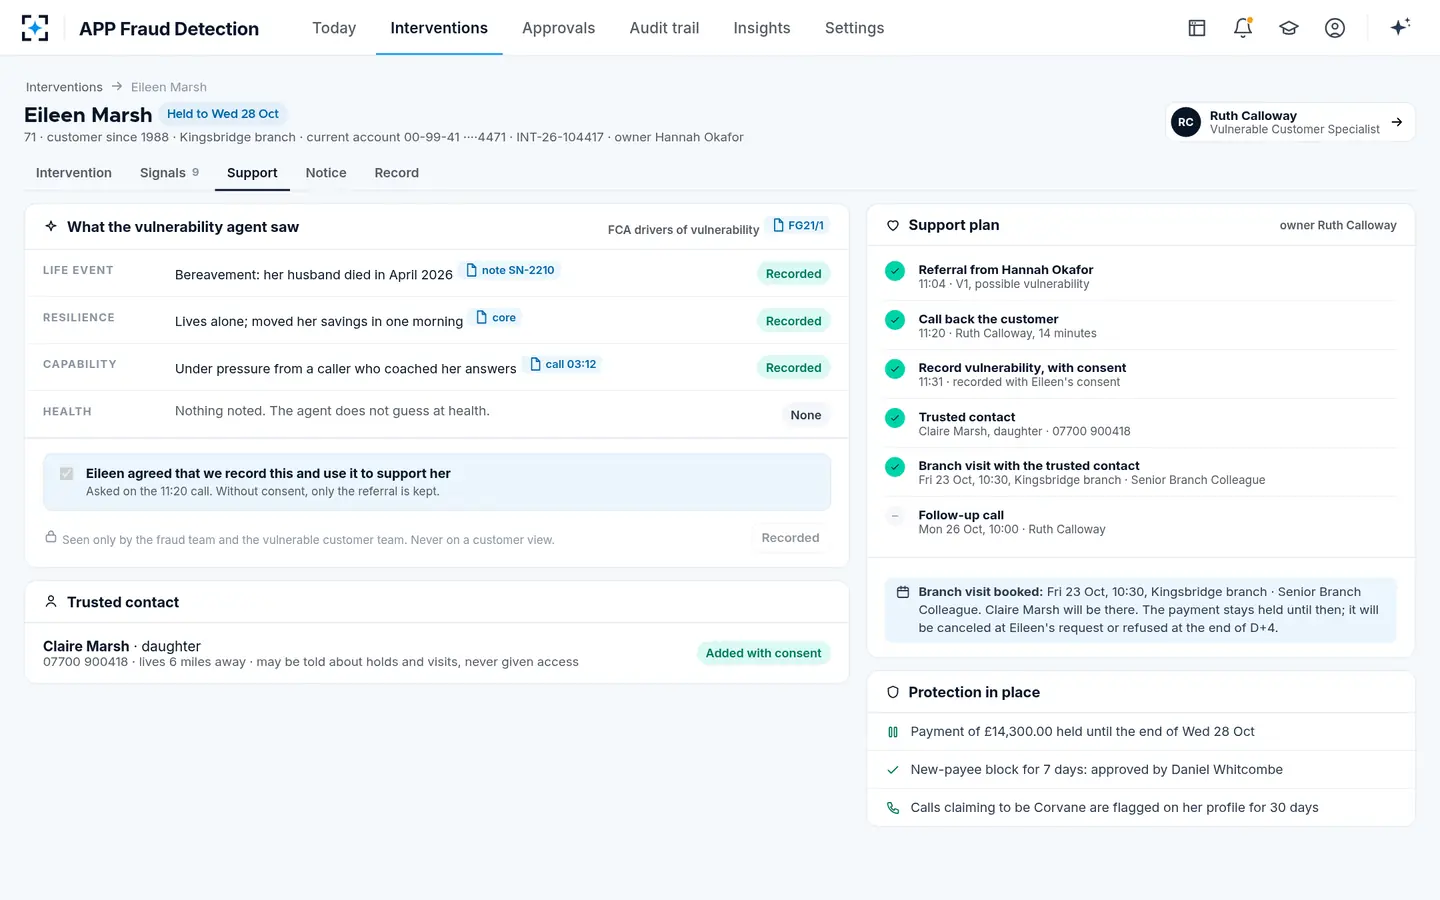This screenshot has width=1440, height=900.
Task: Click the arrow on Ruth Calloway card
Action: 1397,122
